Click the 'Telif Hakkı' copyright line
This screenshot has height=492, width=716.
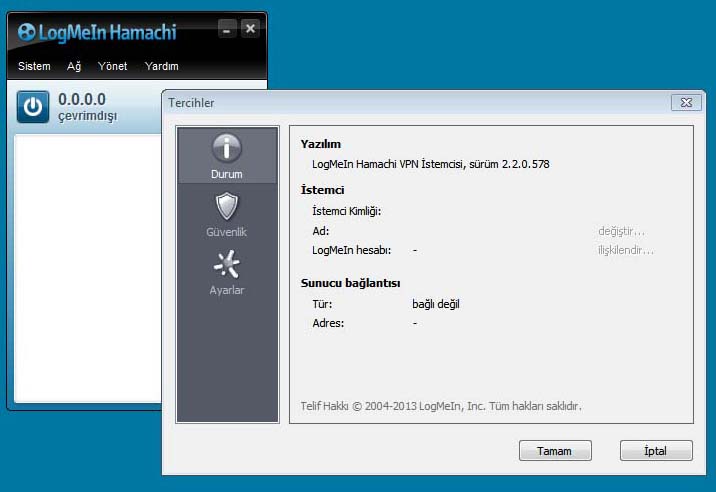[x=441, y=406]
